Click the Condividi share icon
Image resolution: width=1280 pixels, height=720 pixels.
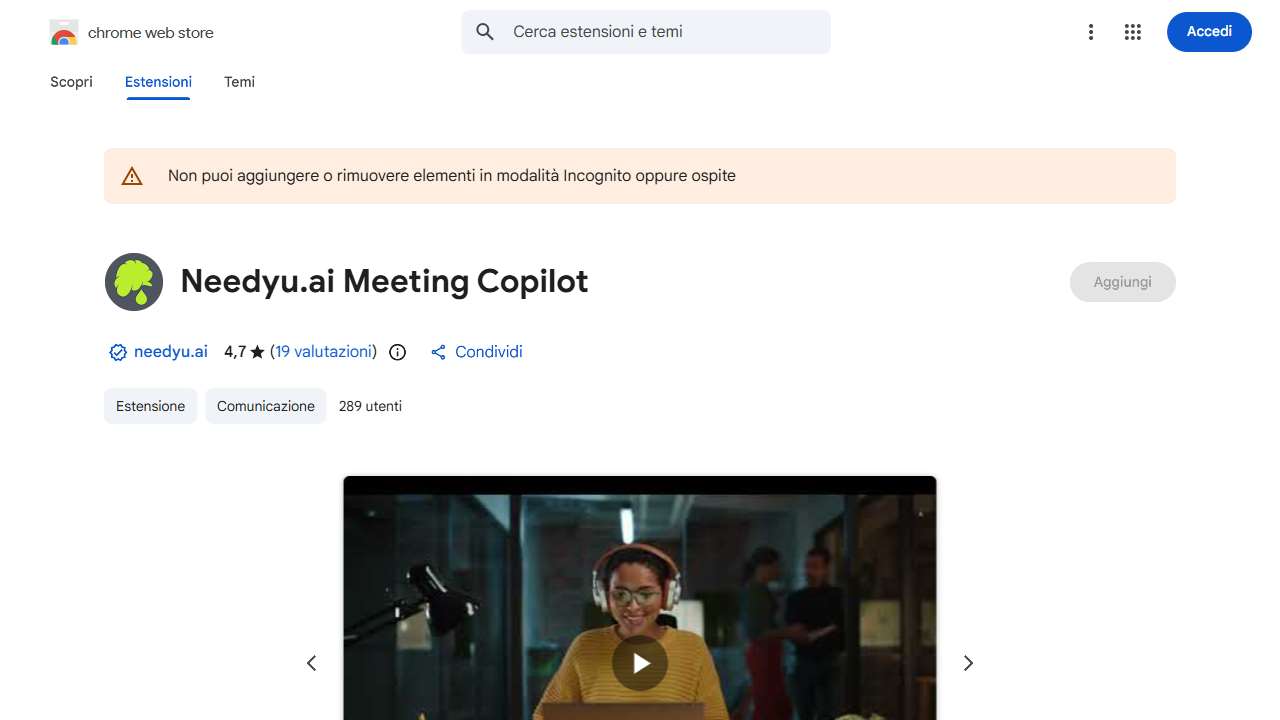[438, 352]
